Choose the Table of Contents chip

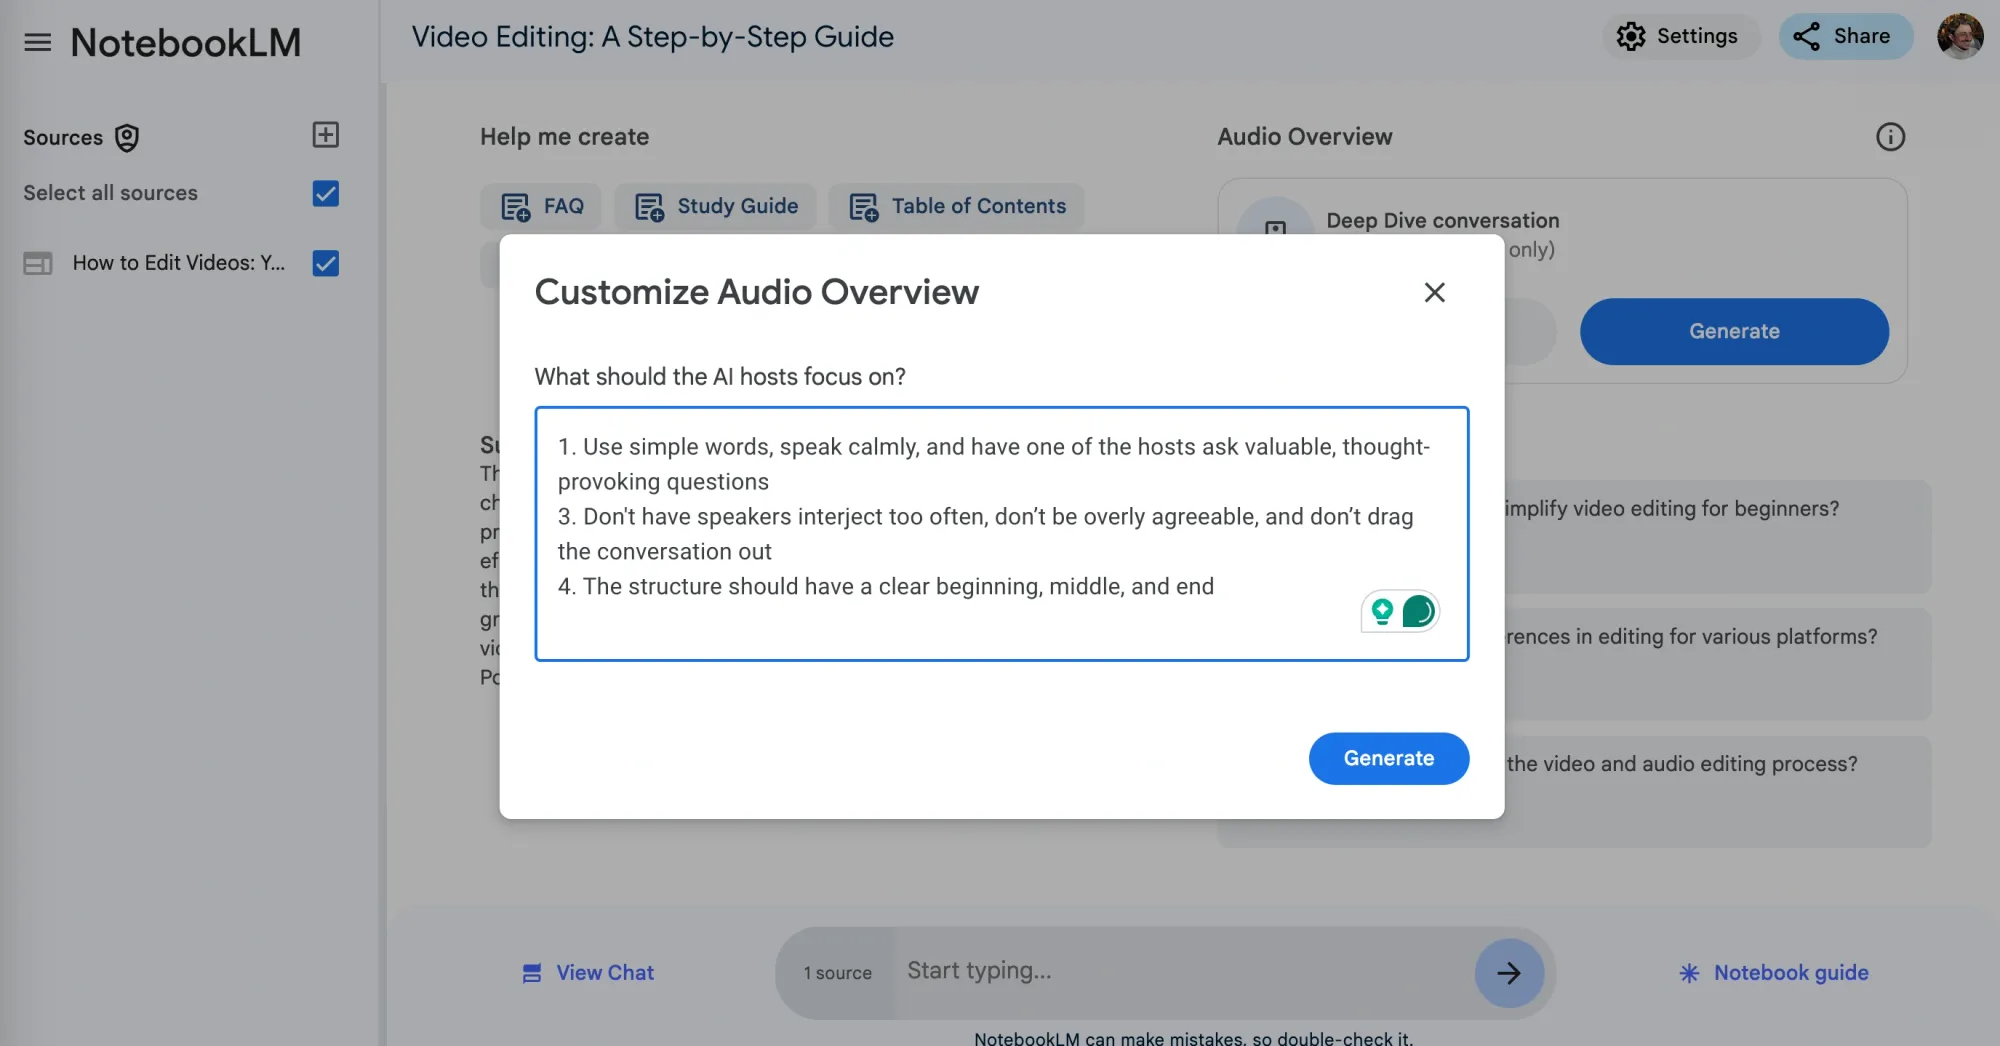pos(957,206)
